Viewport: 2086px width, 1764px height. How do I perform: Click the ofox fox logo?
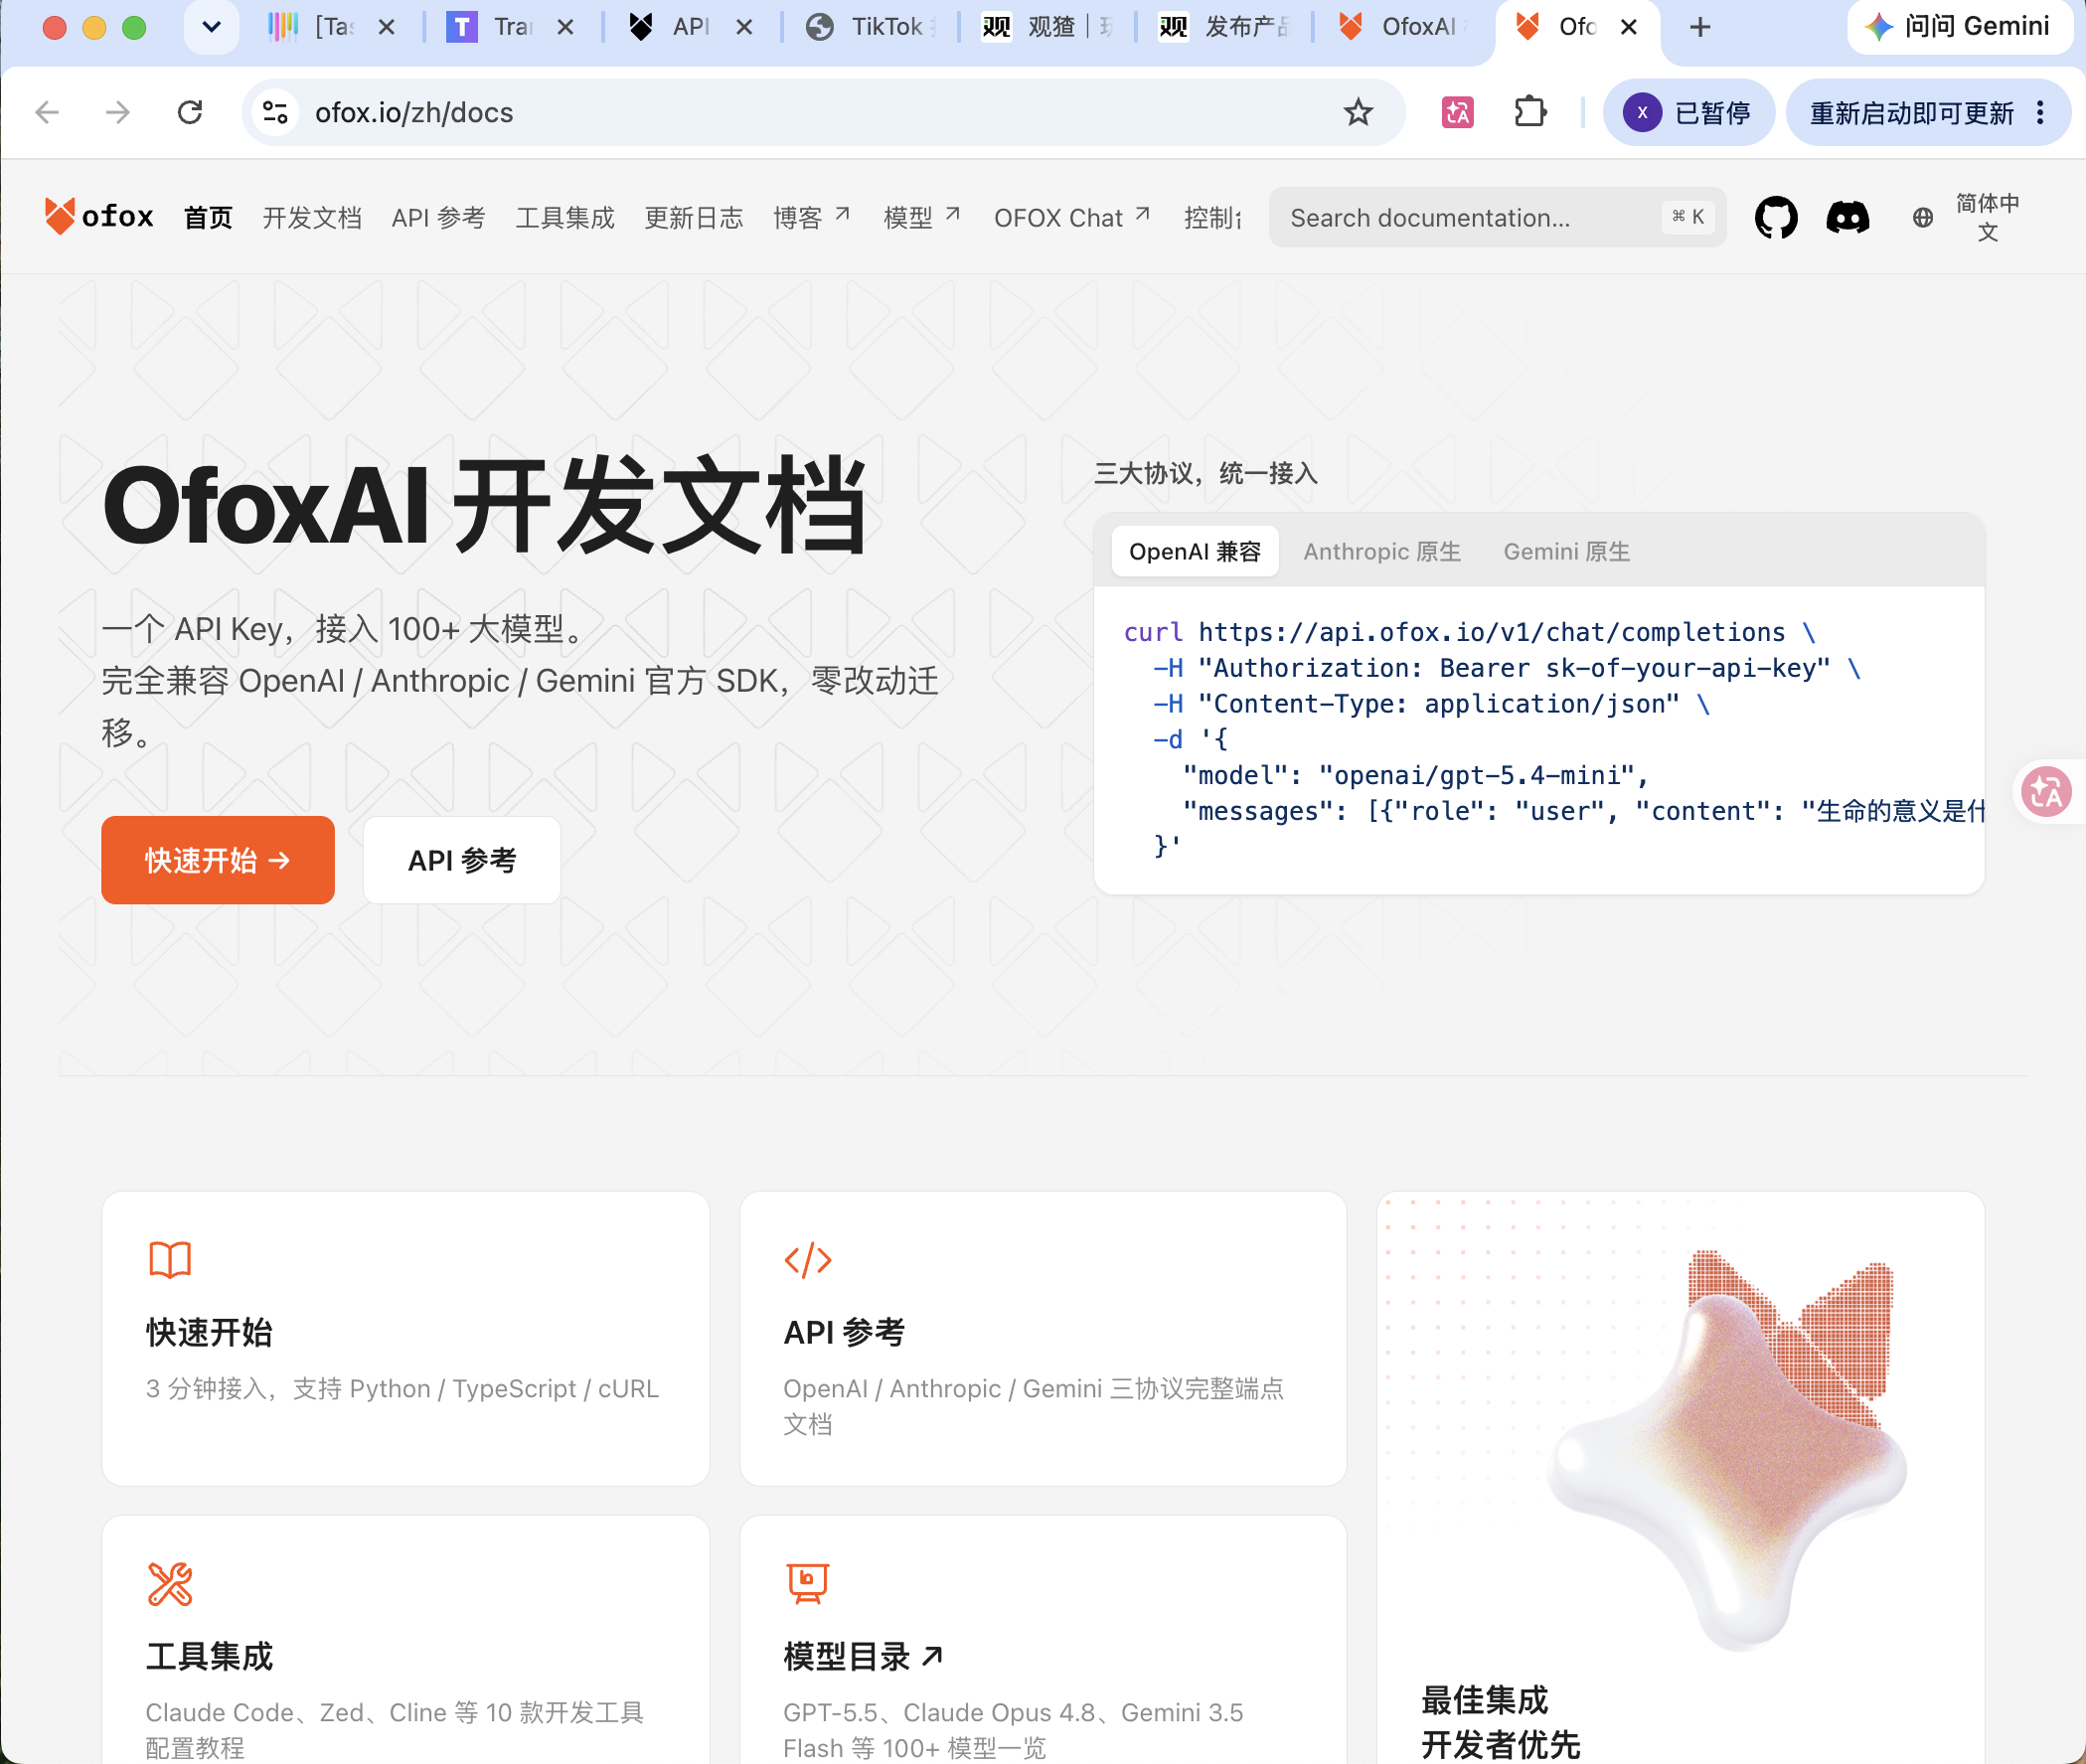99,216
